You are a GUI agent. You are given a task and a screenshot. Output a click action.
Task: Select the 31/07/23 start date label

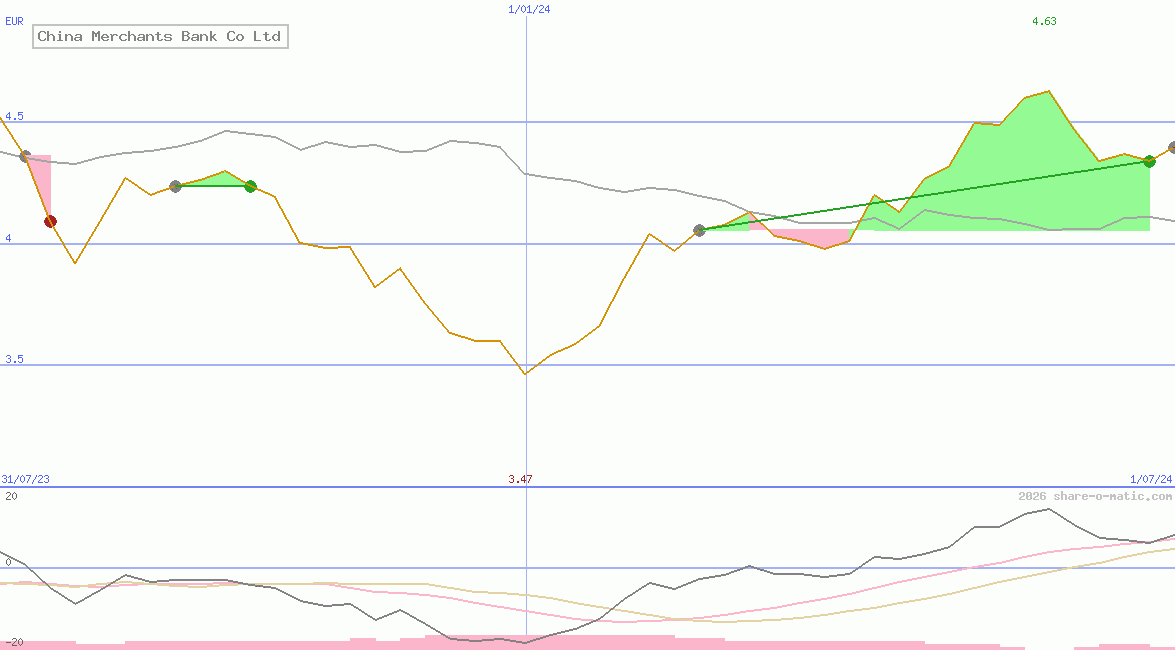coord(25,479)
